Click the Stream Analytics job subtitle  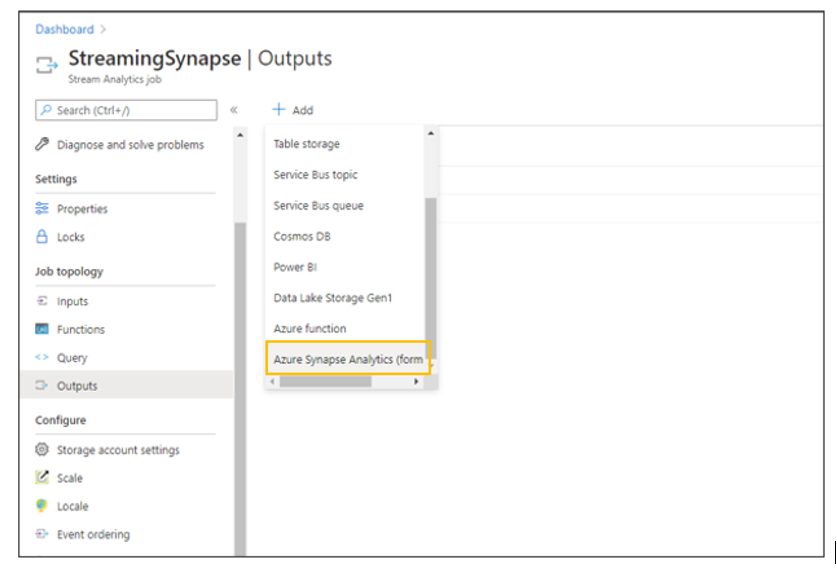click(x=115, y=80)
